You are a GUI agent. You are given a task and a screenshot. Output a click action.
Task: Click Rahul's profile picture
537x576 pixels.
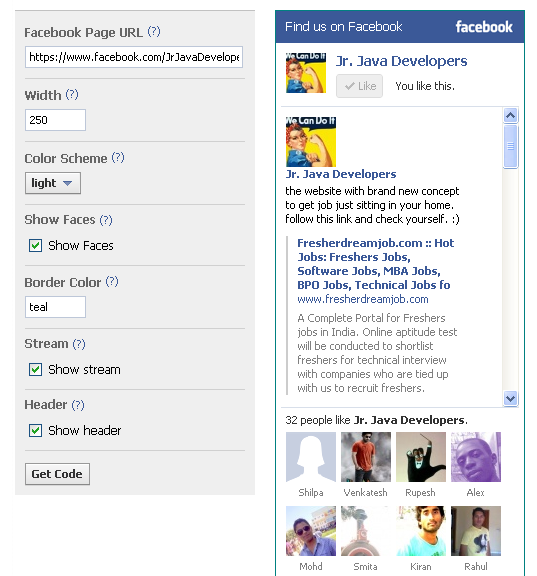tap(476, 531)
